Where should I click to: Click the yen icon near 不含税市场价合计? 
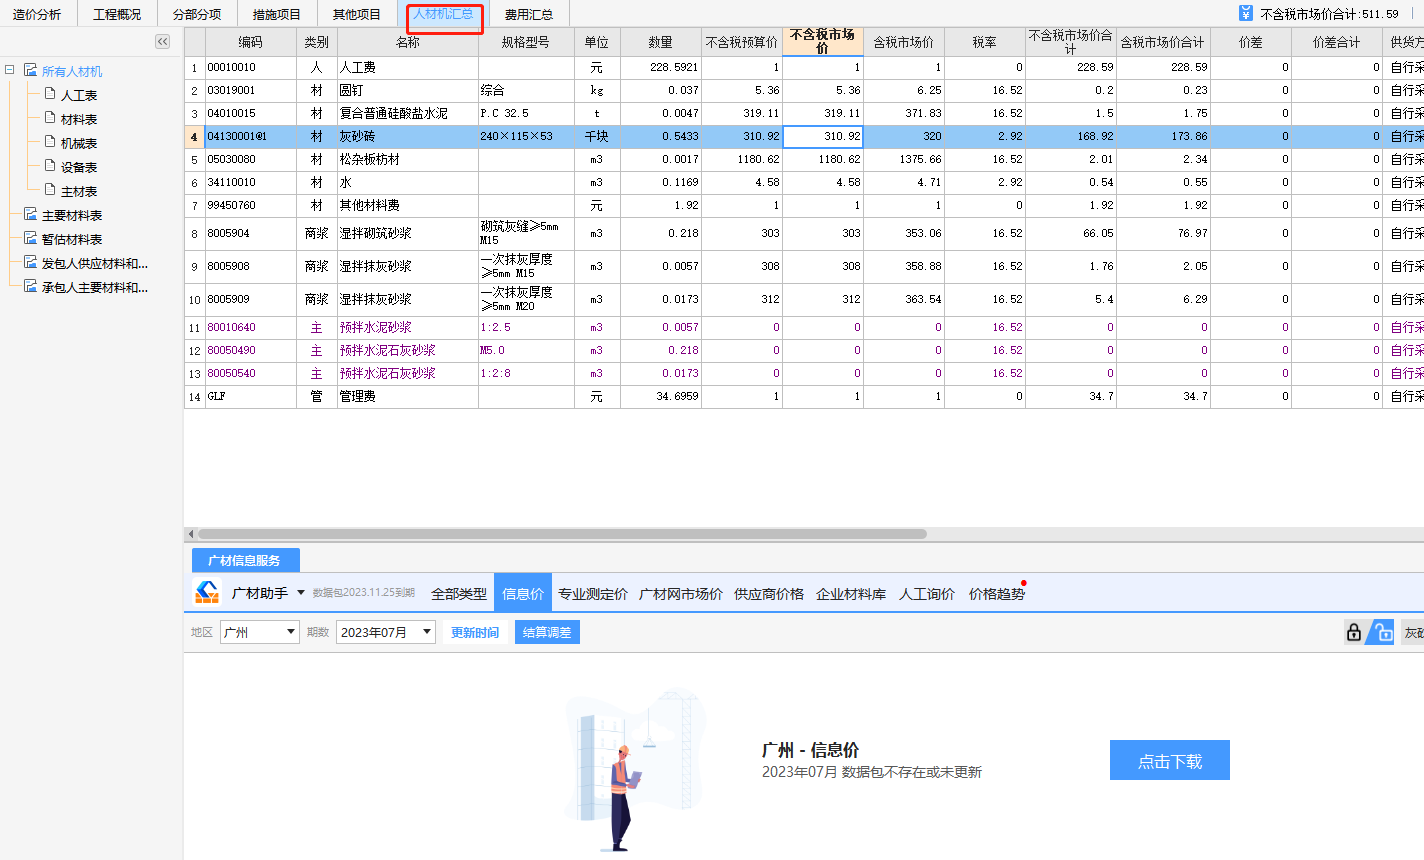1245,14
